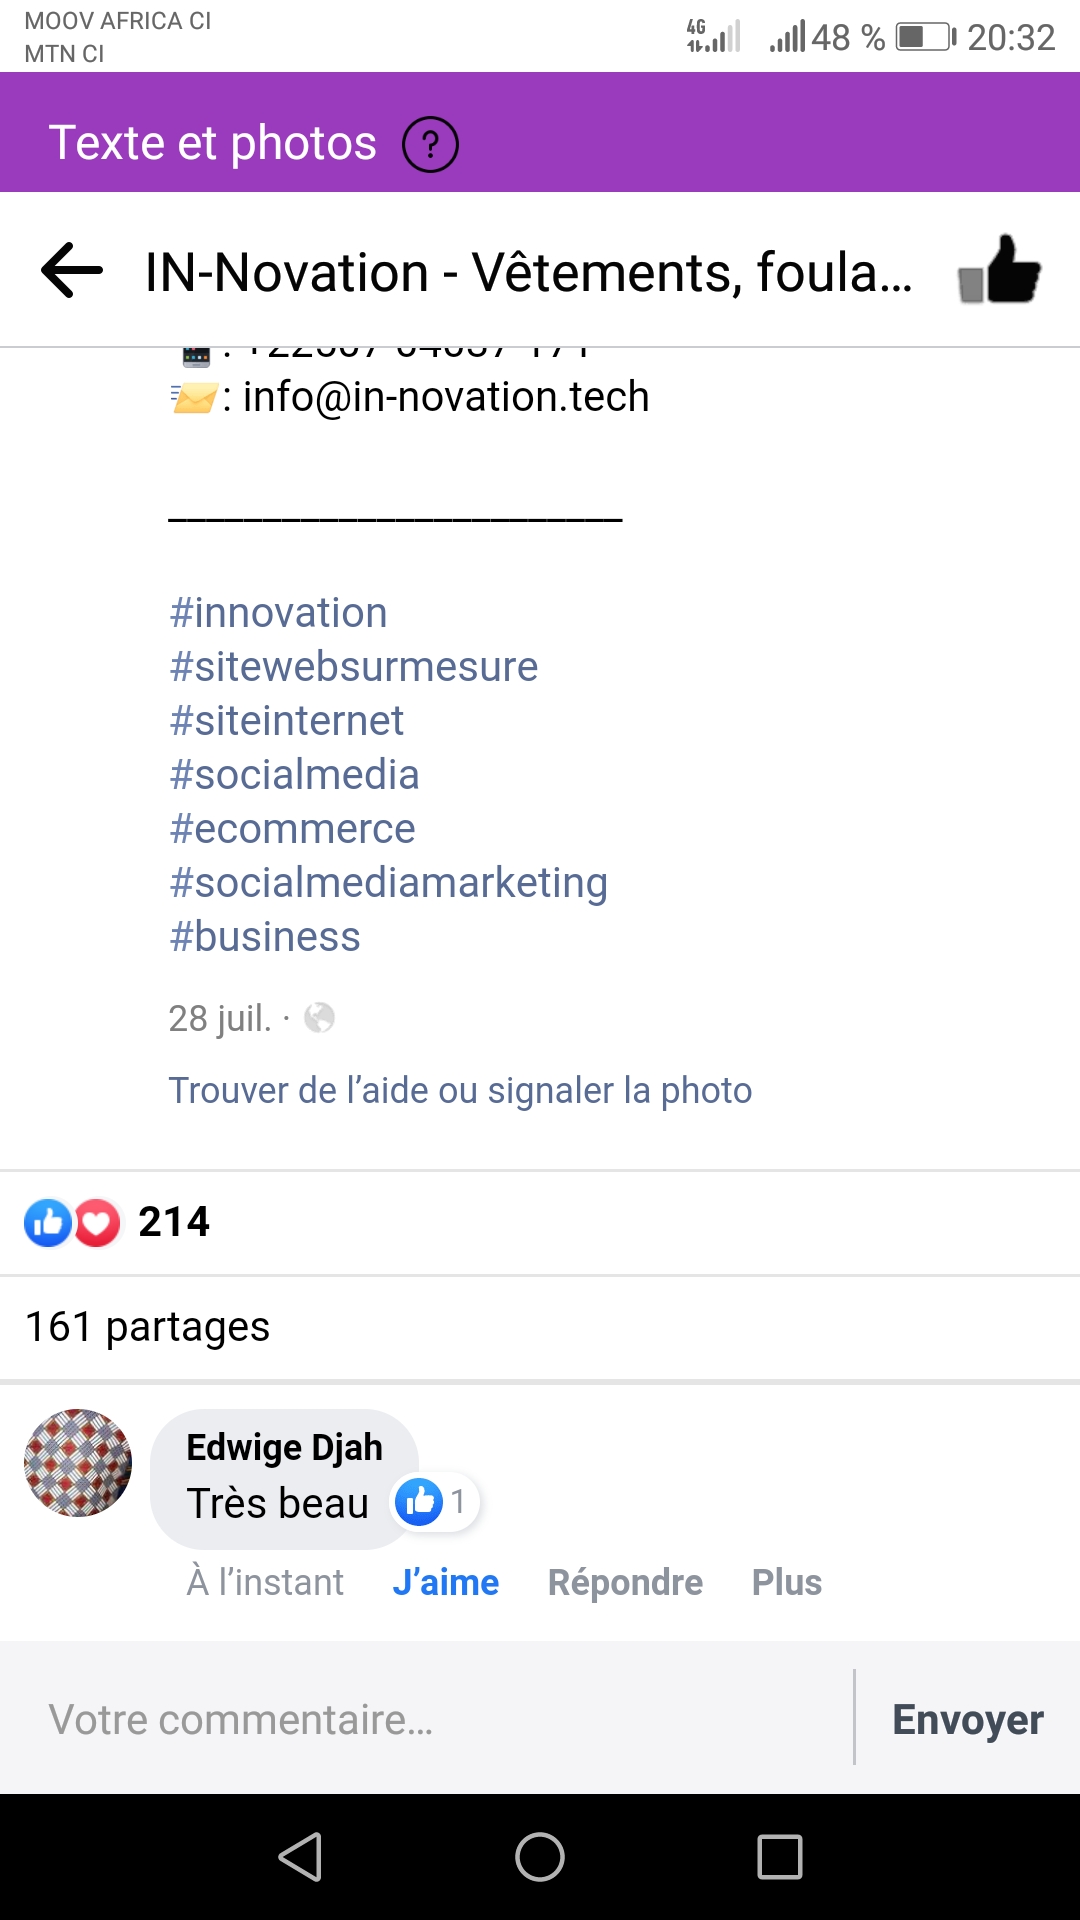Tap the Android back navigation button

point(300,1857)
